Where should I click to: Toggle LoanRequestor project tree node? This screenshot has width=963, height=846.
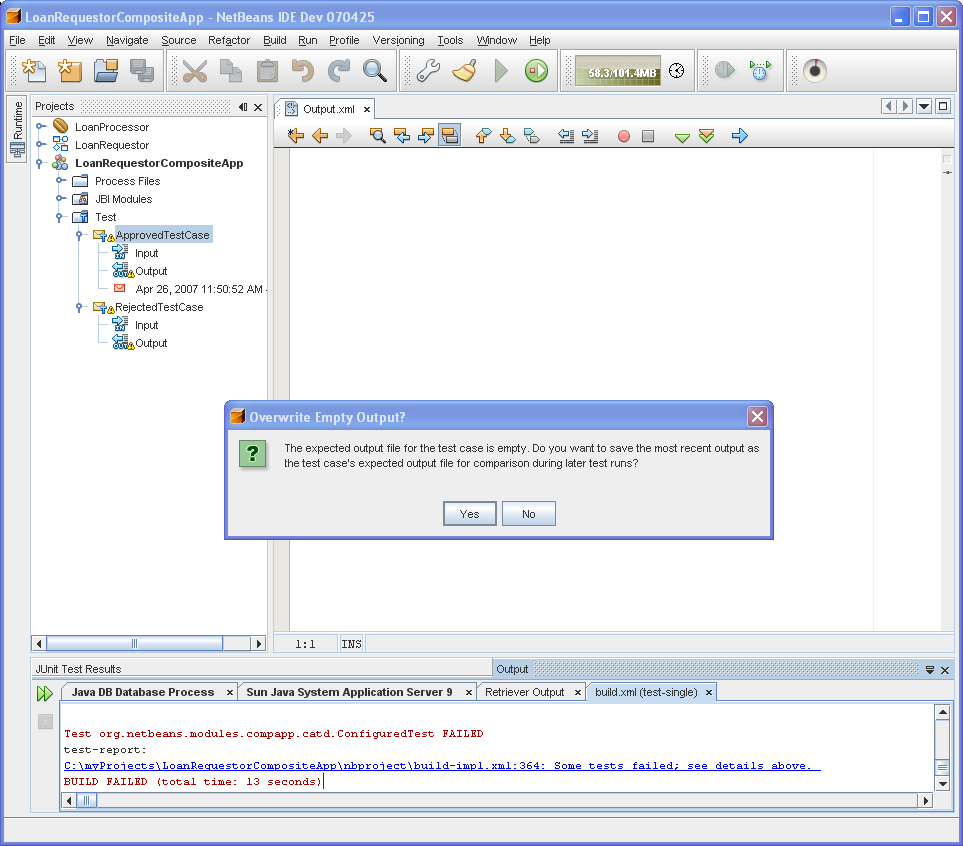point(39,144)
